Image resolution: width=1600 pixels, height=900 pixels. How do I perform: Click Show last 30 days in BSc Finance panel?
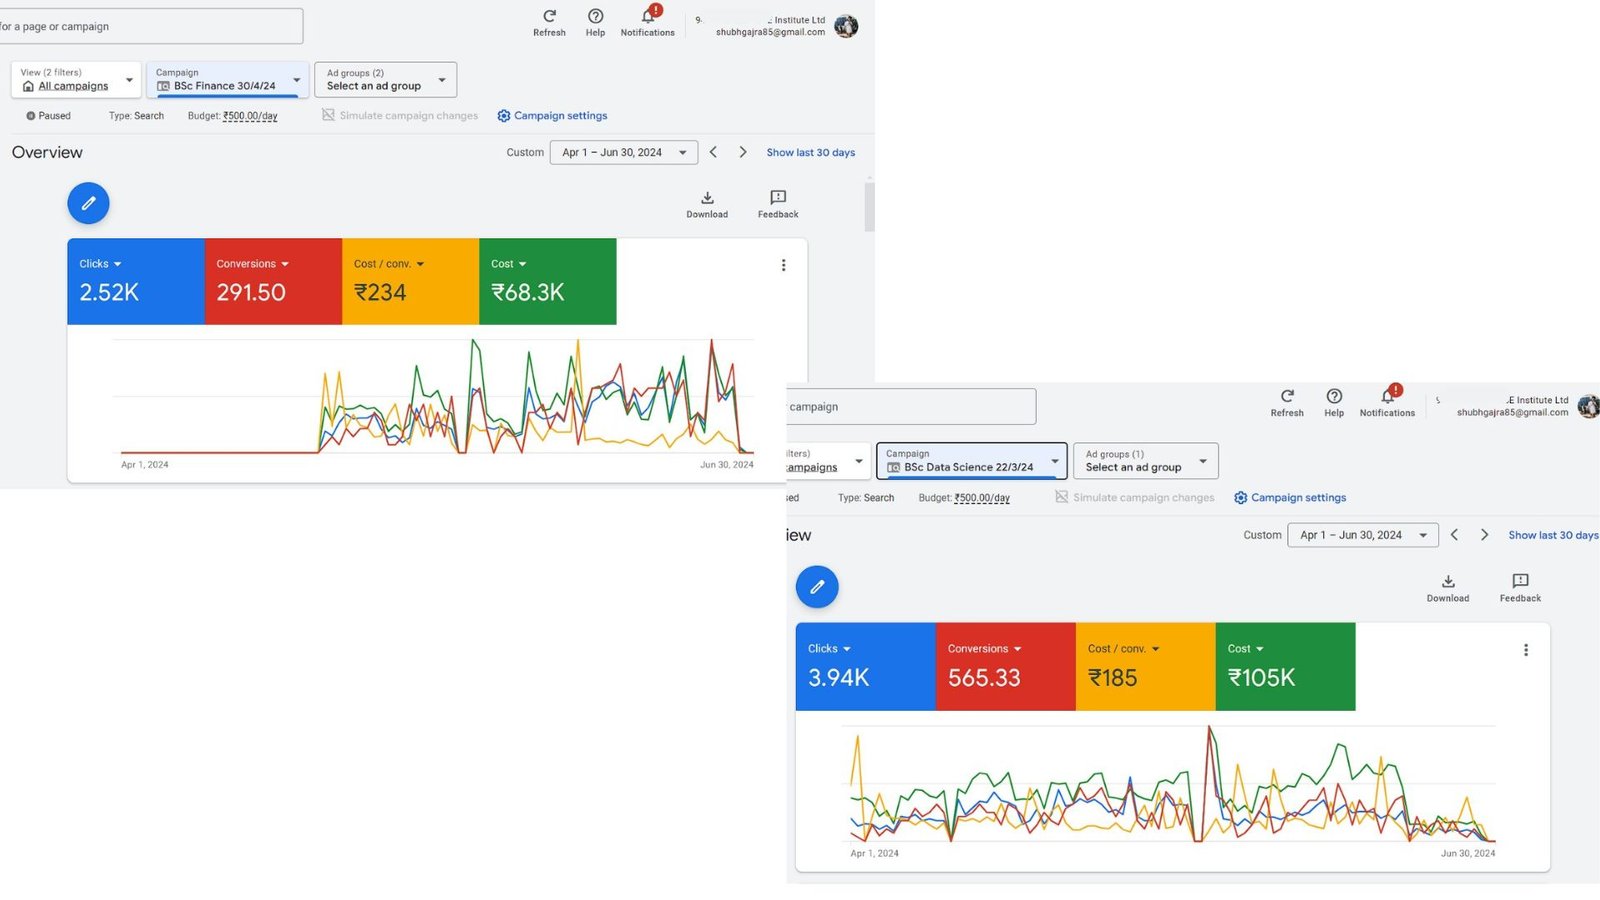coord(811,153)
